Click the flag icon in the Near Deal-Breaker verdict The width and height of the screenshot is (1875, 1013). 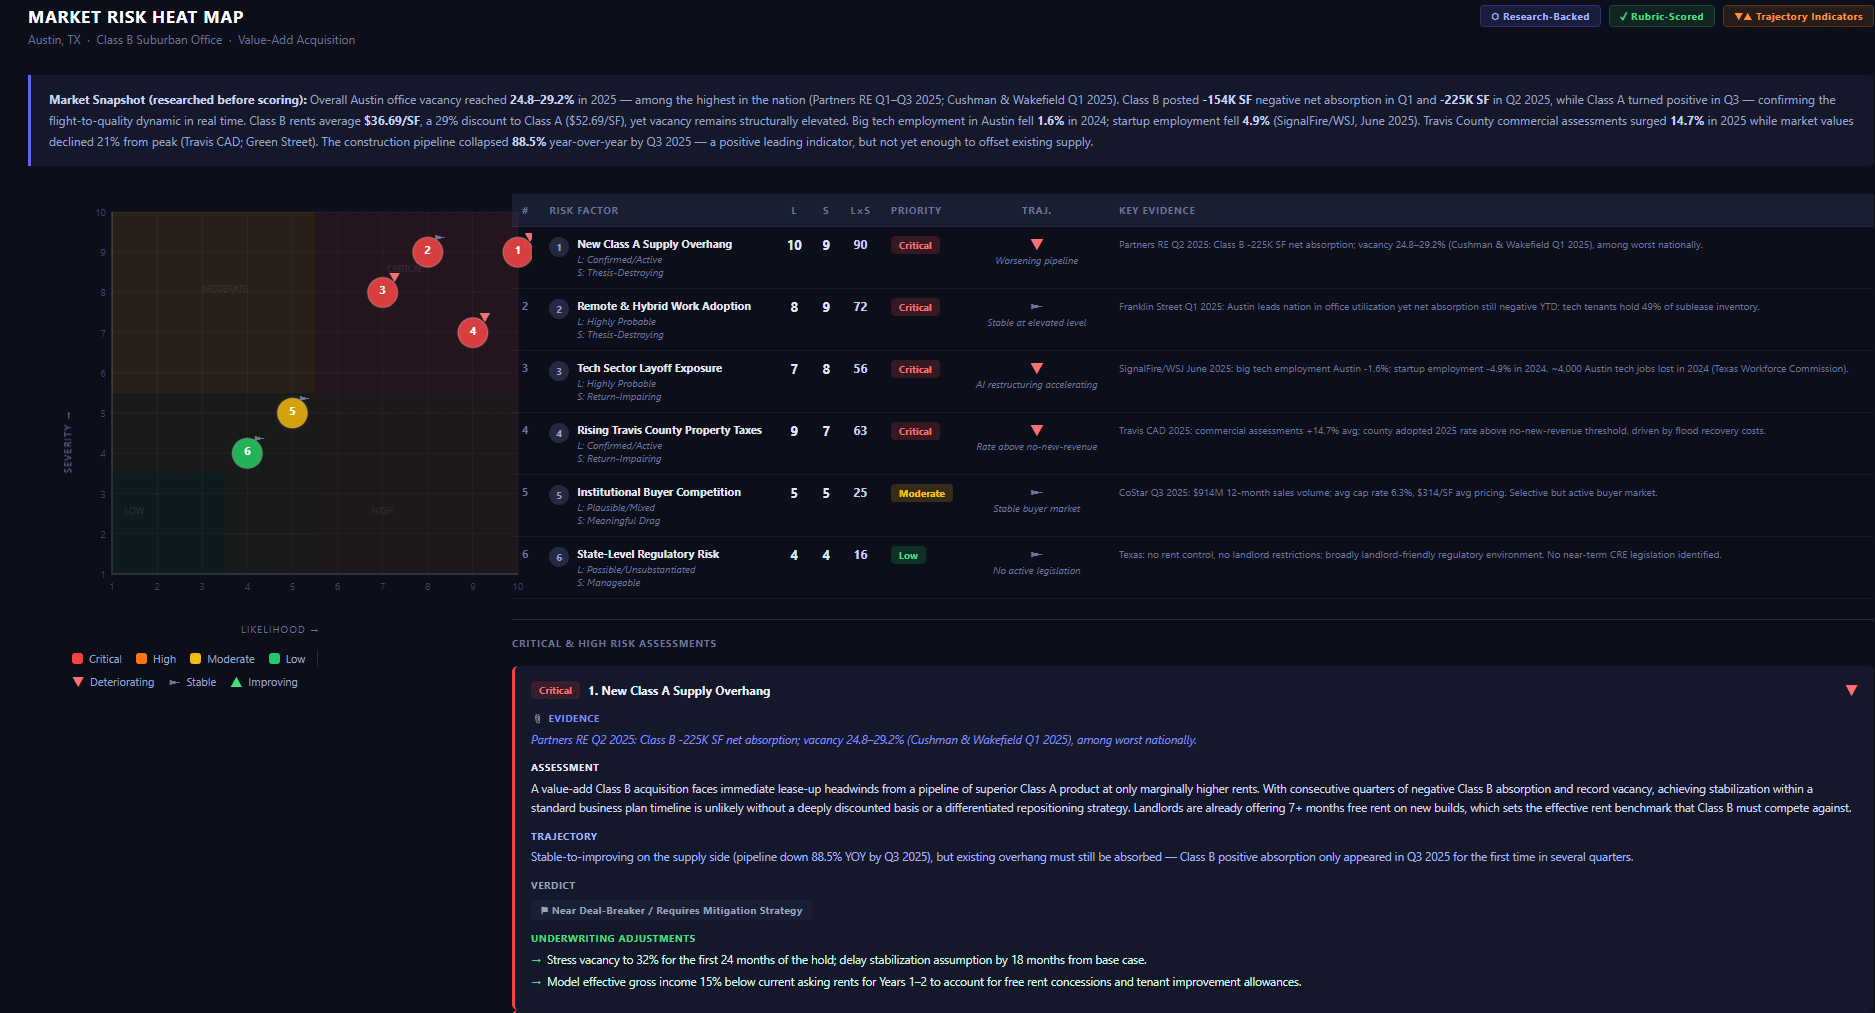(543, 911)
